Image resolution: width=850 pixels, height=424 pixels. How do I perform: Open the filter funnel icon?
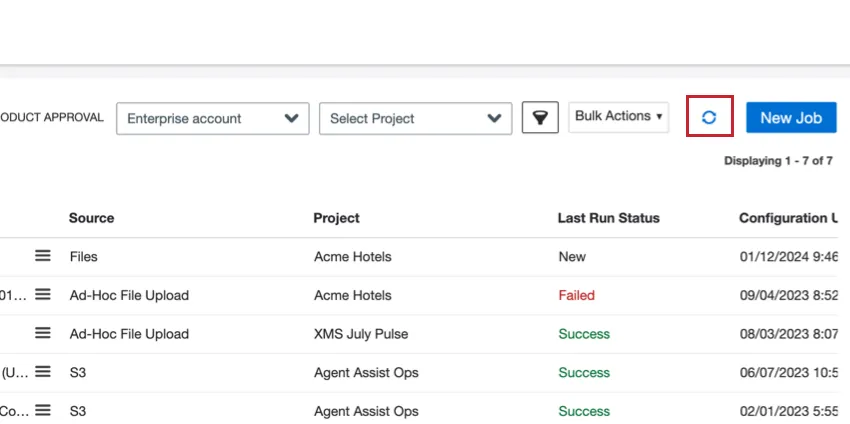540,118
